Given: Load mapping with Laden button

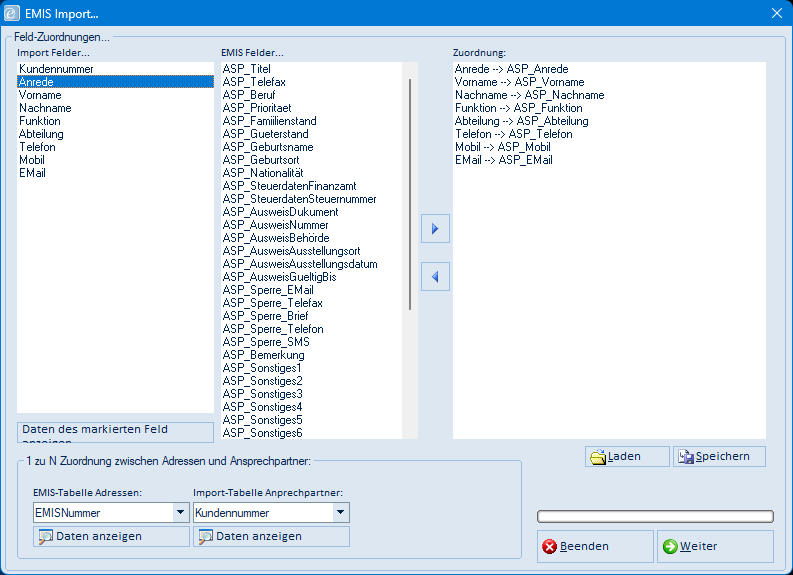Looking at the screenshot, I should (627, 456).
